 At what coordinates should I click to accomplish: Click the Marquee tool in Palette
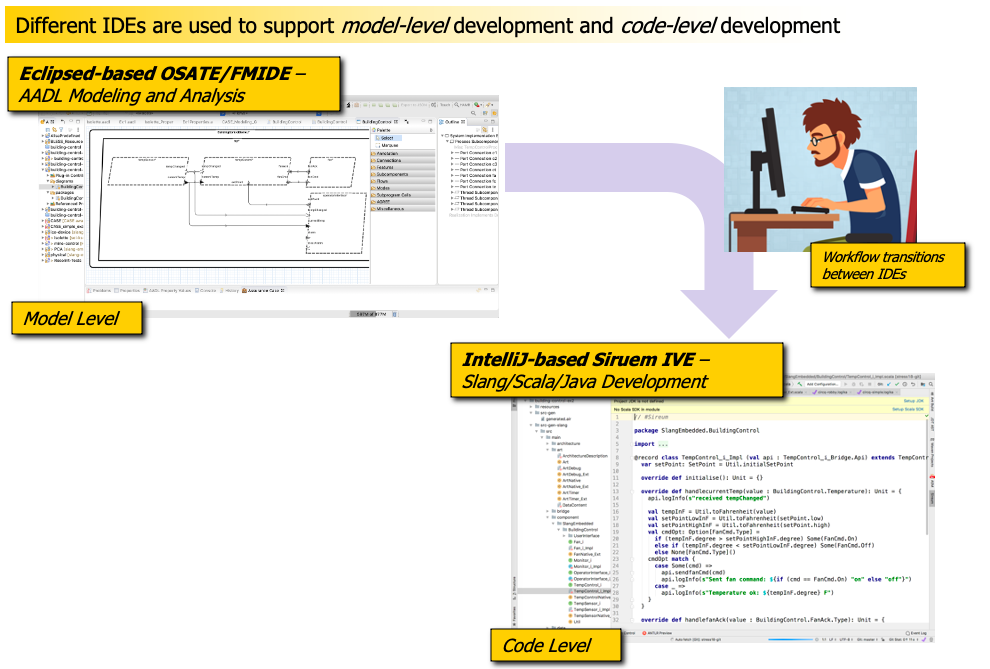pyautogui.click(x=389, y=145)
